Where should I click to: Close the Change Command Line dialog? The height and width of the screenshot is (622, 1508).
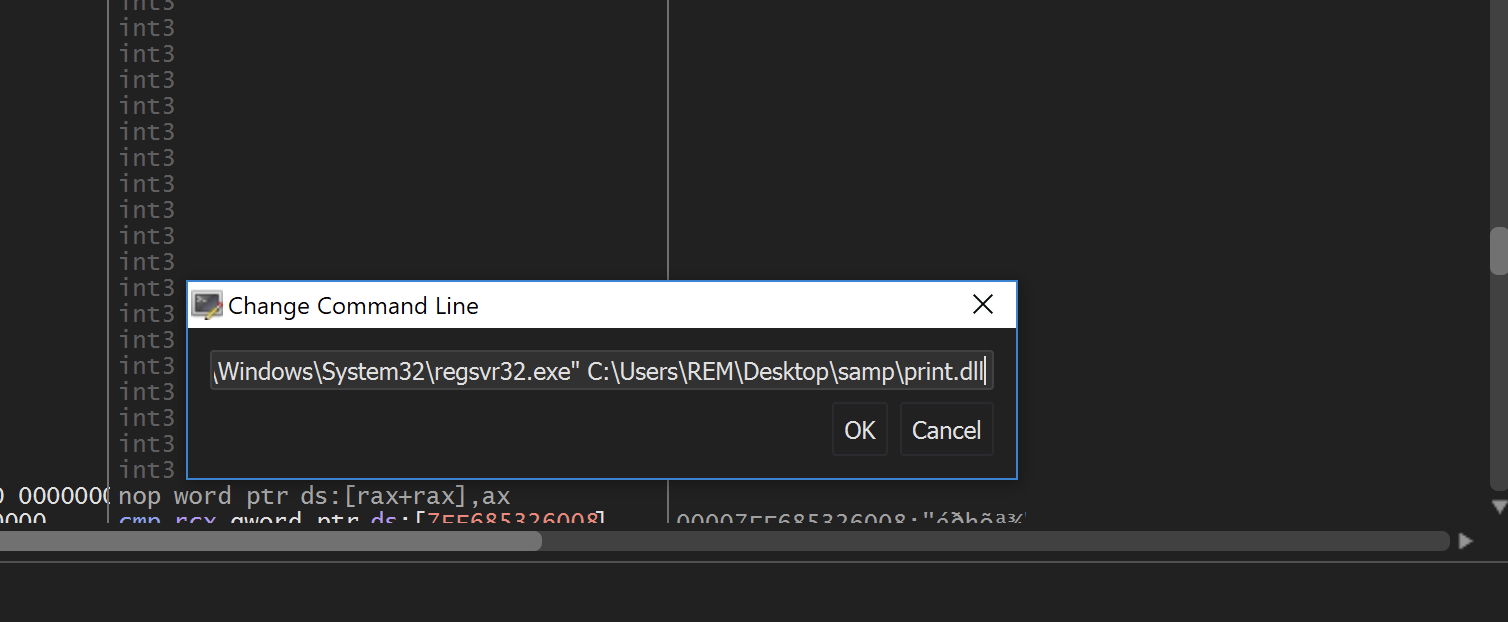[x=983, y=305]
